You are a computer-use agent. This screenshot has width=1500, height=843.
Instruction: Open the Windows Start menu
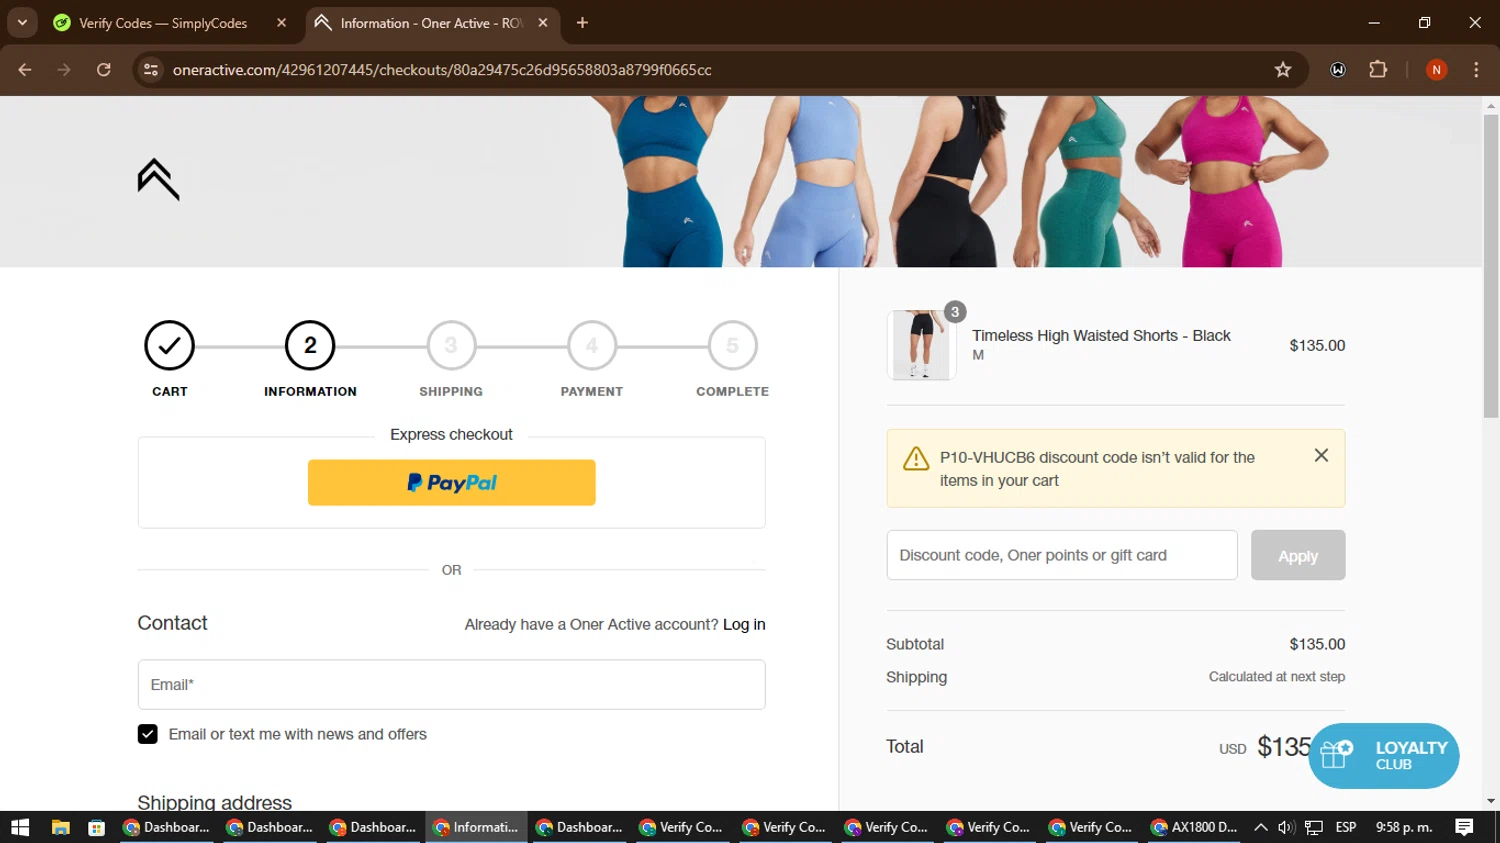(x=20, y=828)
